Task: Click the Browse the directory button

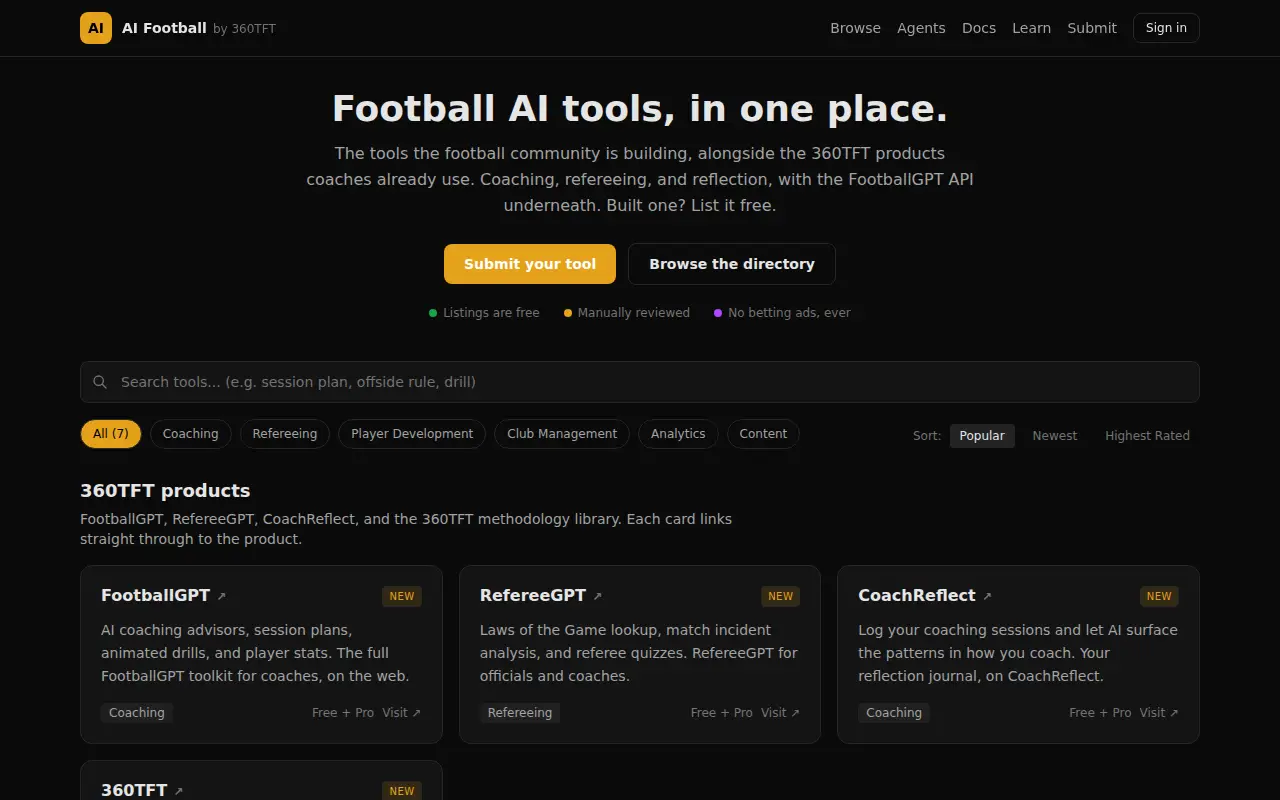Action: (732, 264)
